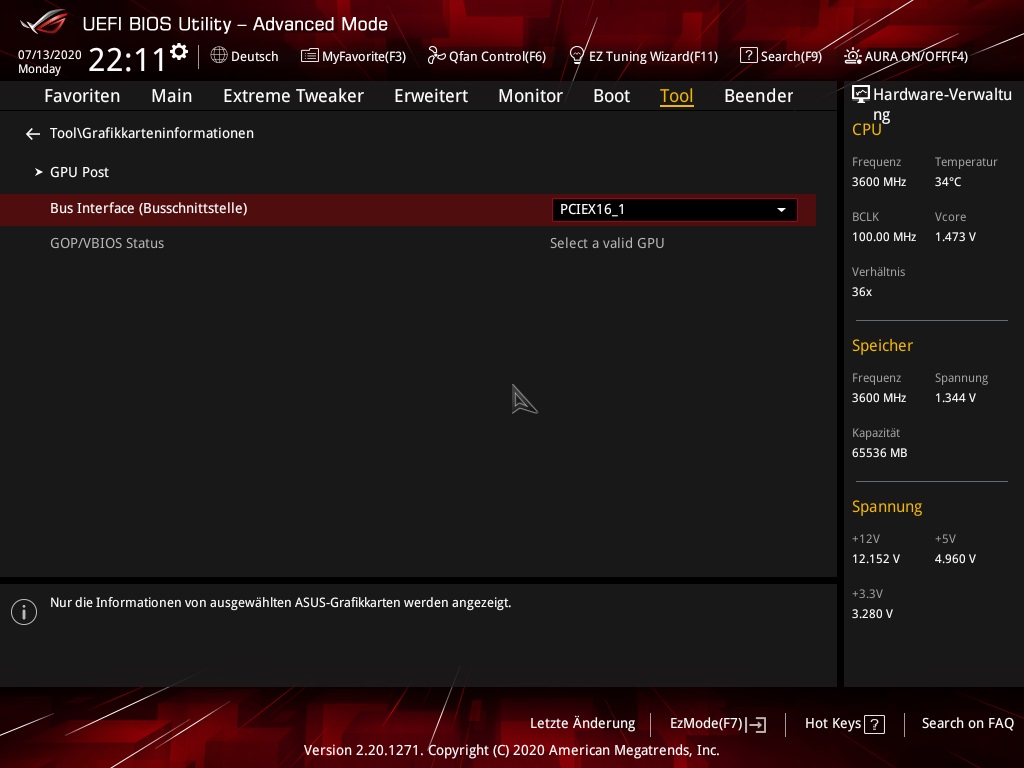Click 'Select a valid GPU' value
The width and height of the screenshot is (1024, 768).
tap(607, 244)
